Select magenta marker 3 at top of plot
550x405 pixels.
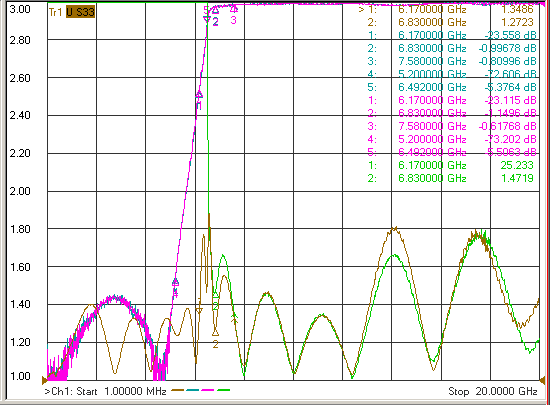click(x=234, y=9)
